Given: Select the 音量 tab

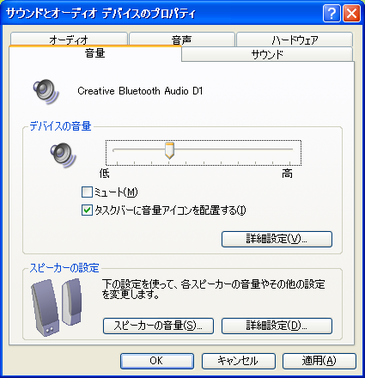Looking at the screenshot, I should 95,53.
